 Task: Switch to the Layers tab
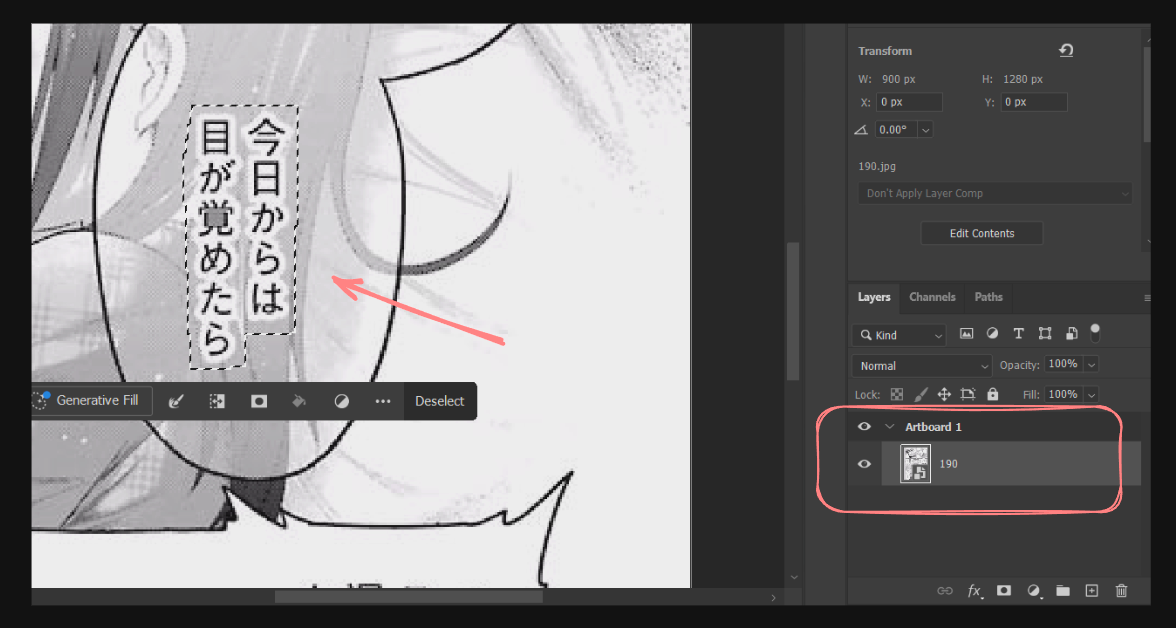coord(874,297)
